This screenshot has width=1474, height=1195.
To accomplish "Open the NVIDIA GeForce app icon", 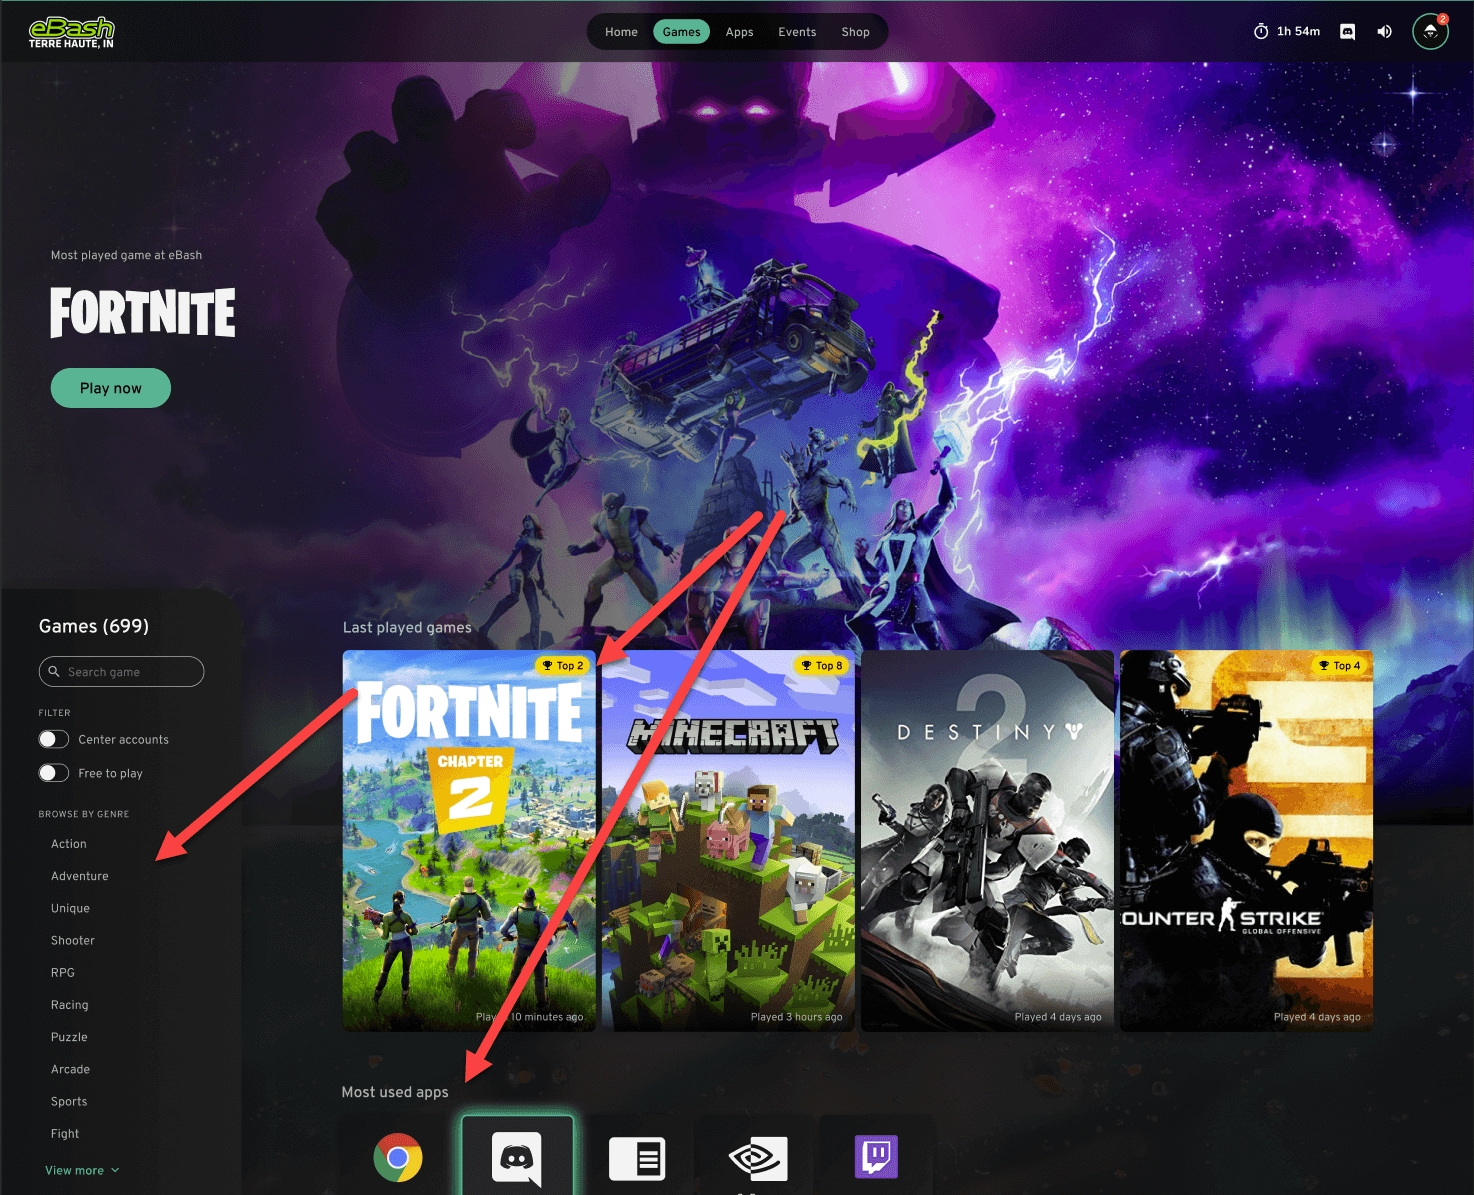I will 756,1158.
